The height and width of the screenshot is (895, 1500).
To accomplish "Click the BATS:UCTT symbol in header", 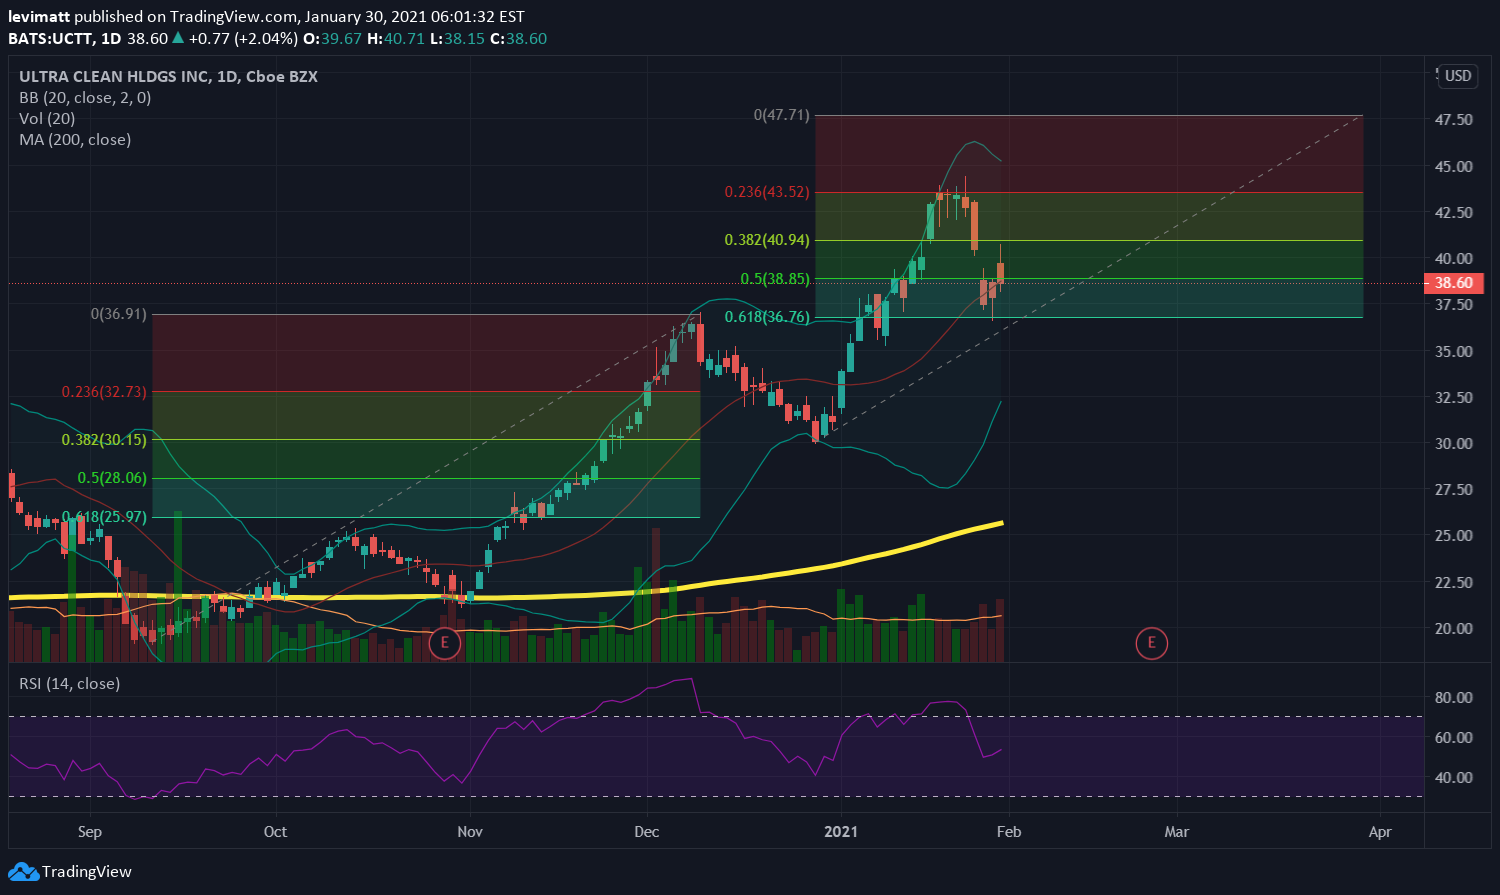I will pos(51,38).
